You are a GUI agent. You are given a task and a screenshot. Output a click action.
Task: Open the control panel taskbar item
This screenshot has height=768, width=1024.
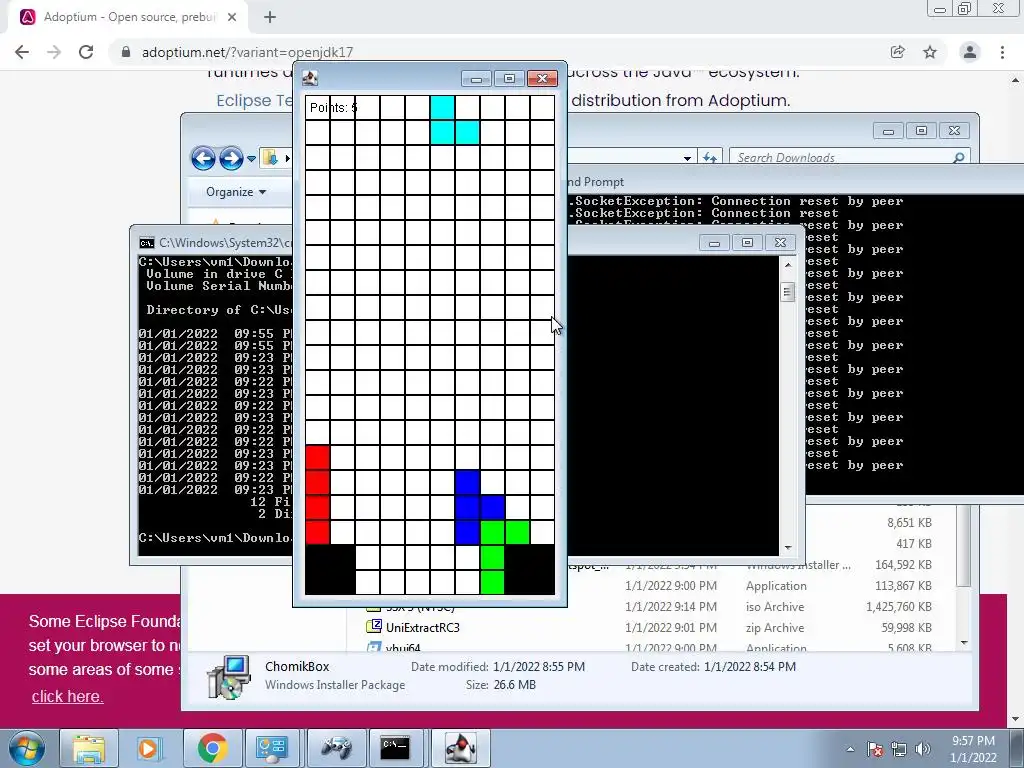(x=272, y=748)
